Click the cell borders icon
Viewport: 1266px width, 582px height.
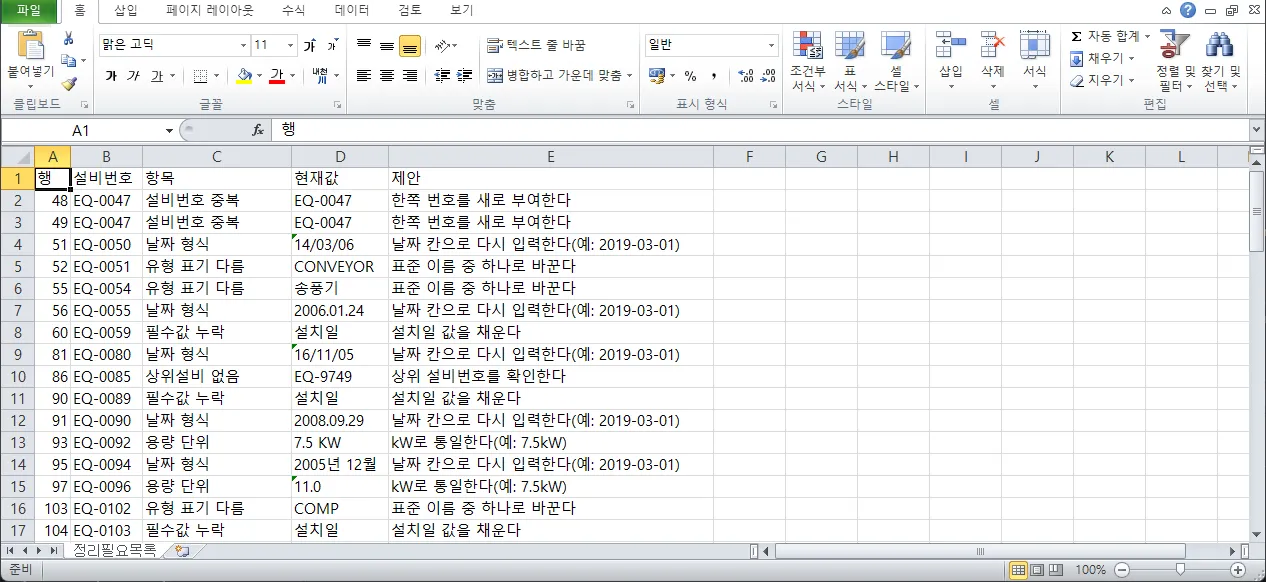click(x=200, y=76)
